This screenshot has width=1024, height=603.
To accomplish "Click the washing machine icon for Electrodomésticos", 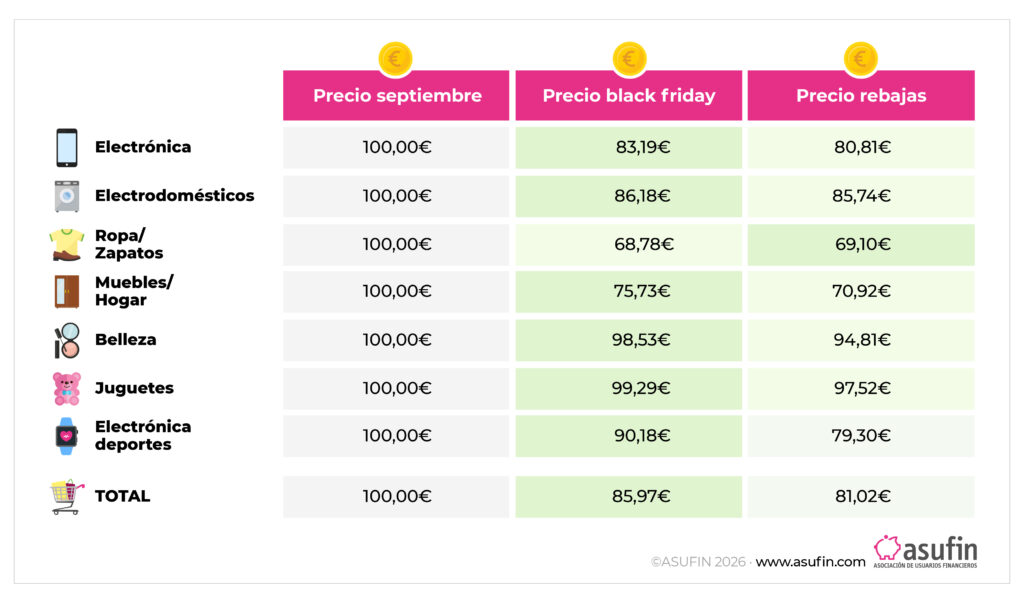I will click(67, 196).
